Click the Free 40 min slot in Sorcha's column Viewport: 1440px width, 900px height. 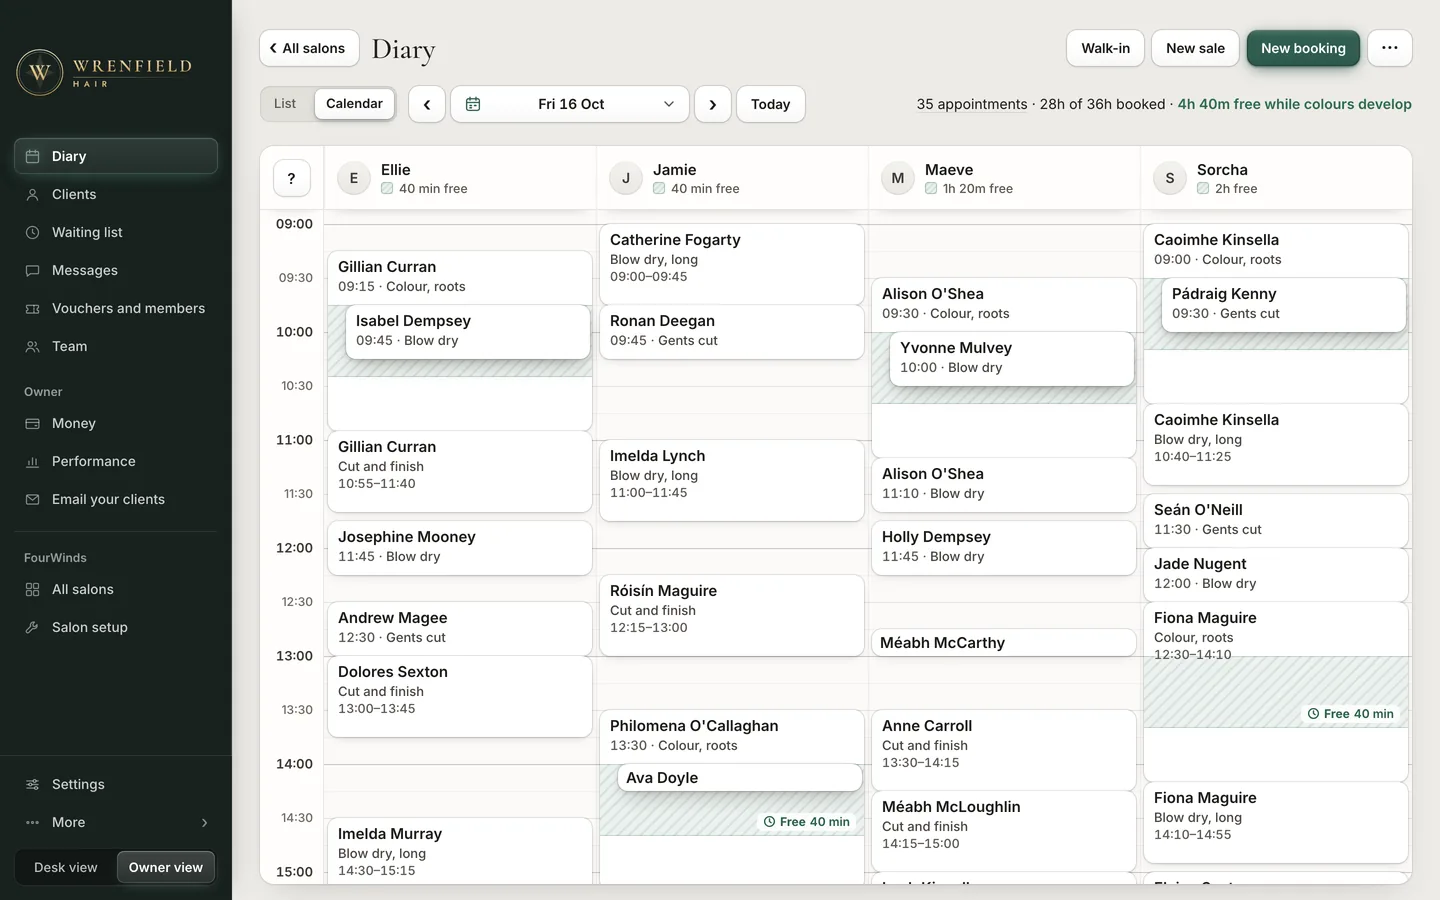[1350, 714]
